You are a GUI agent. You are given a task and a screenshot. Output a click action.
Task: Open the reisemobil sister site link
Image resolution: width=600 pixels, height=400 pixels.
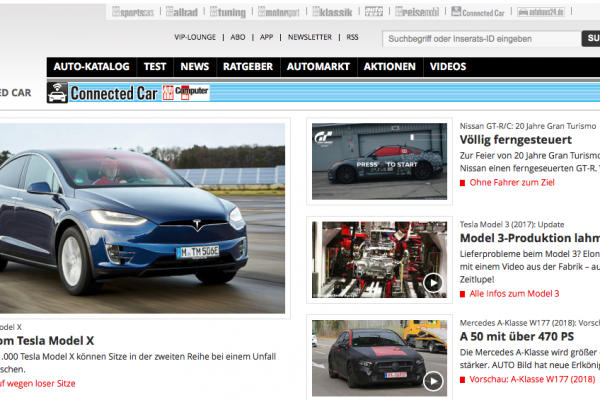pos(417,12)
